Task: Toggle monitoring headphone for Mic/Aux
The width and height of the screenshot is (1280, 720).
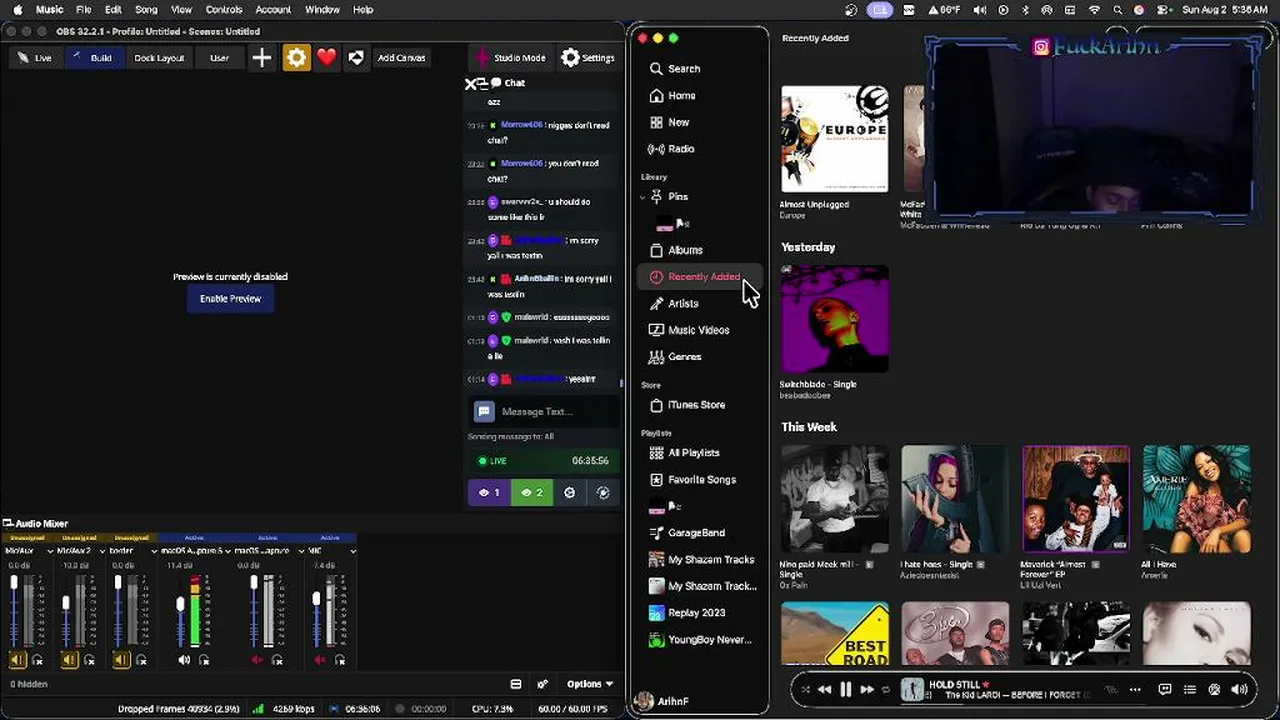Action: coord(38,660)
